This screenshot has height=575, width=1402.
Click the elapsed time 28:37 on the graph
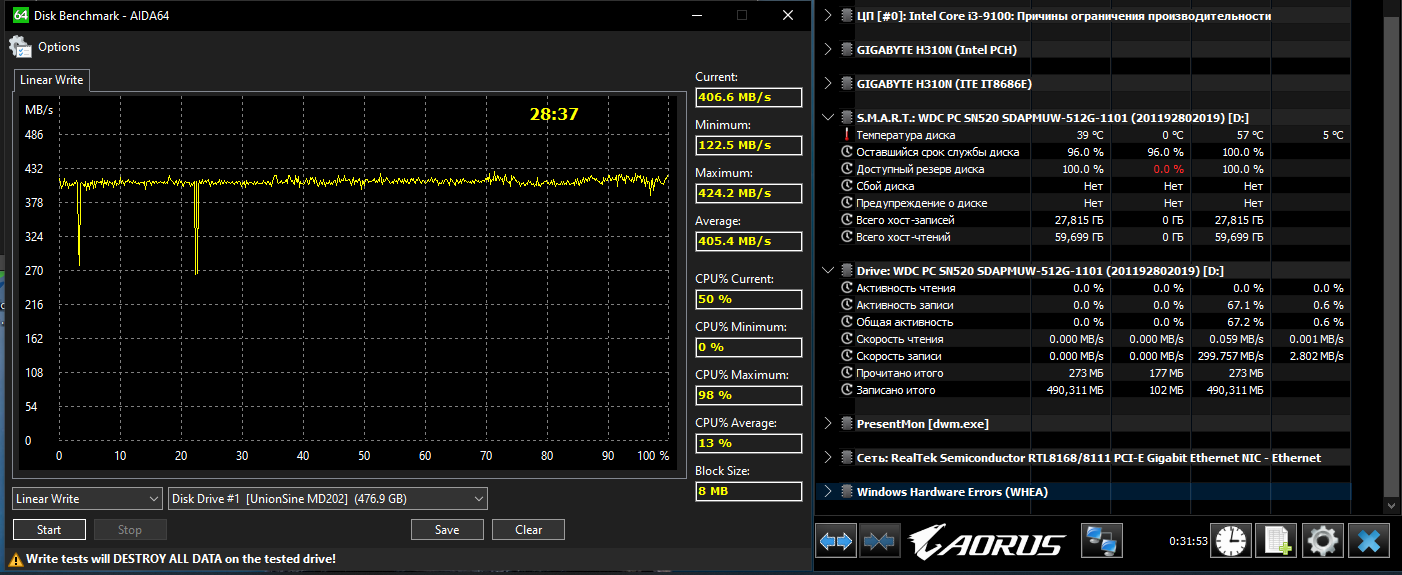click(554, 114)
